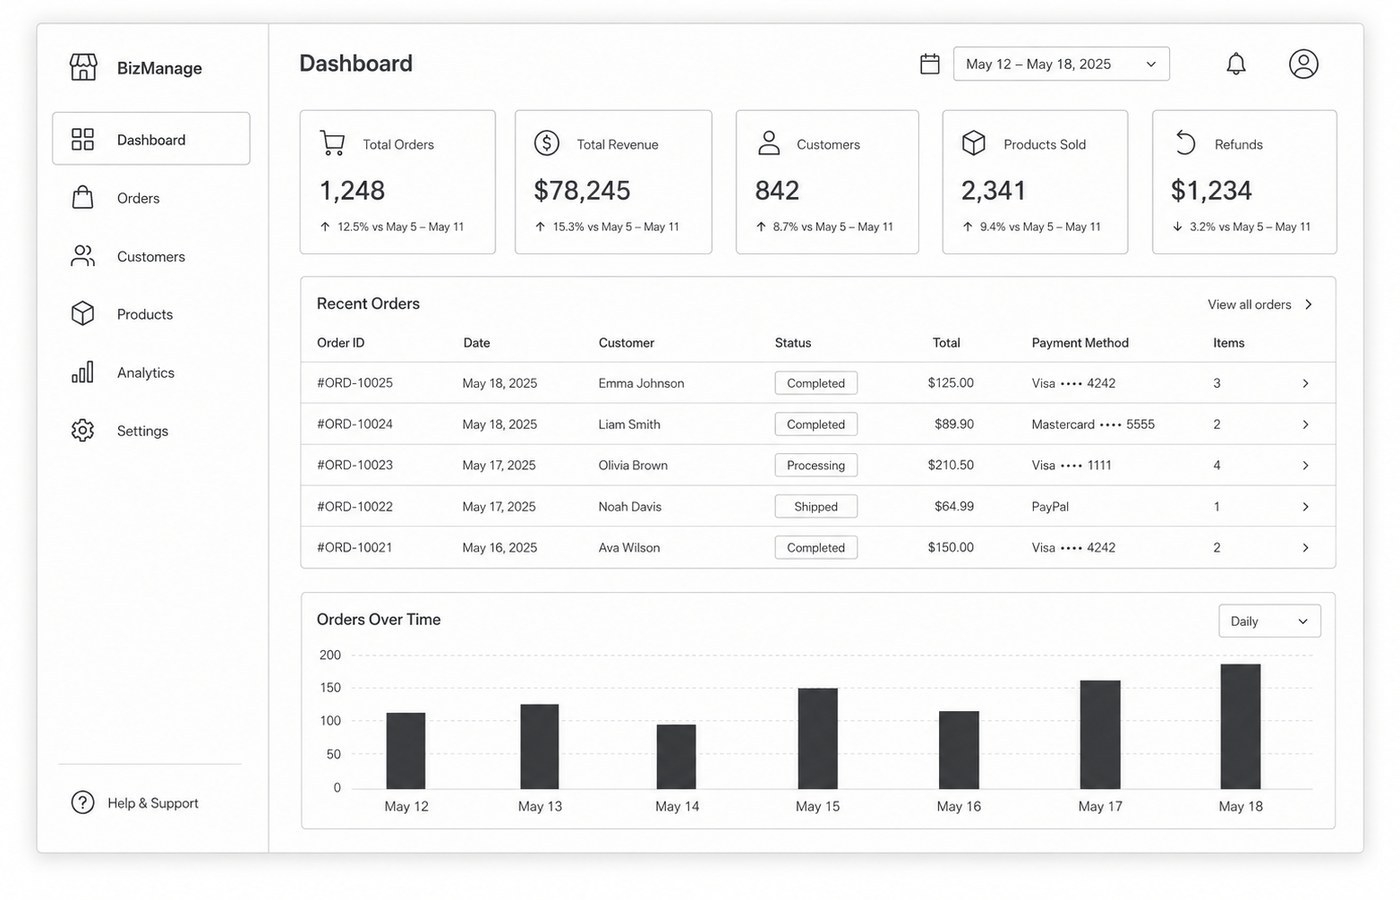Click the Order ID column header
Image resolution: width=1400 pixels, height=900 pixels.
341,342
